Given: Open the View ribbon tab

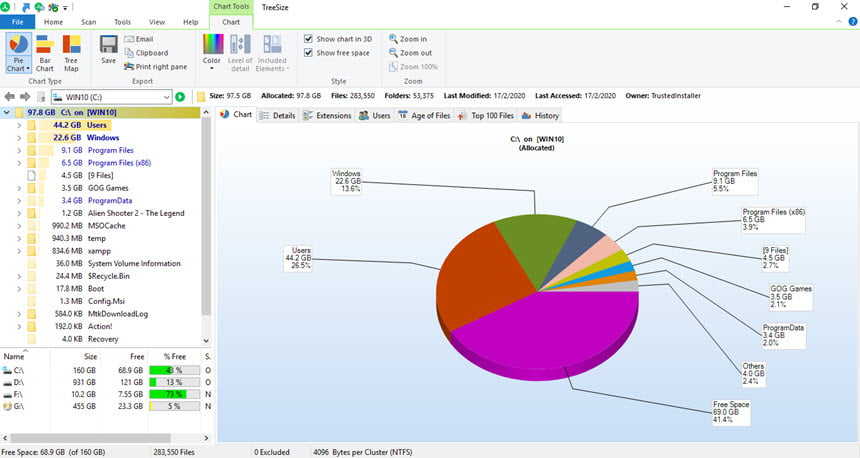Looking at the screenshot, I should coord(157,22).
